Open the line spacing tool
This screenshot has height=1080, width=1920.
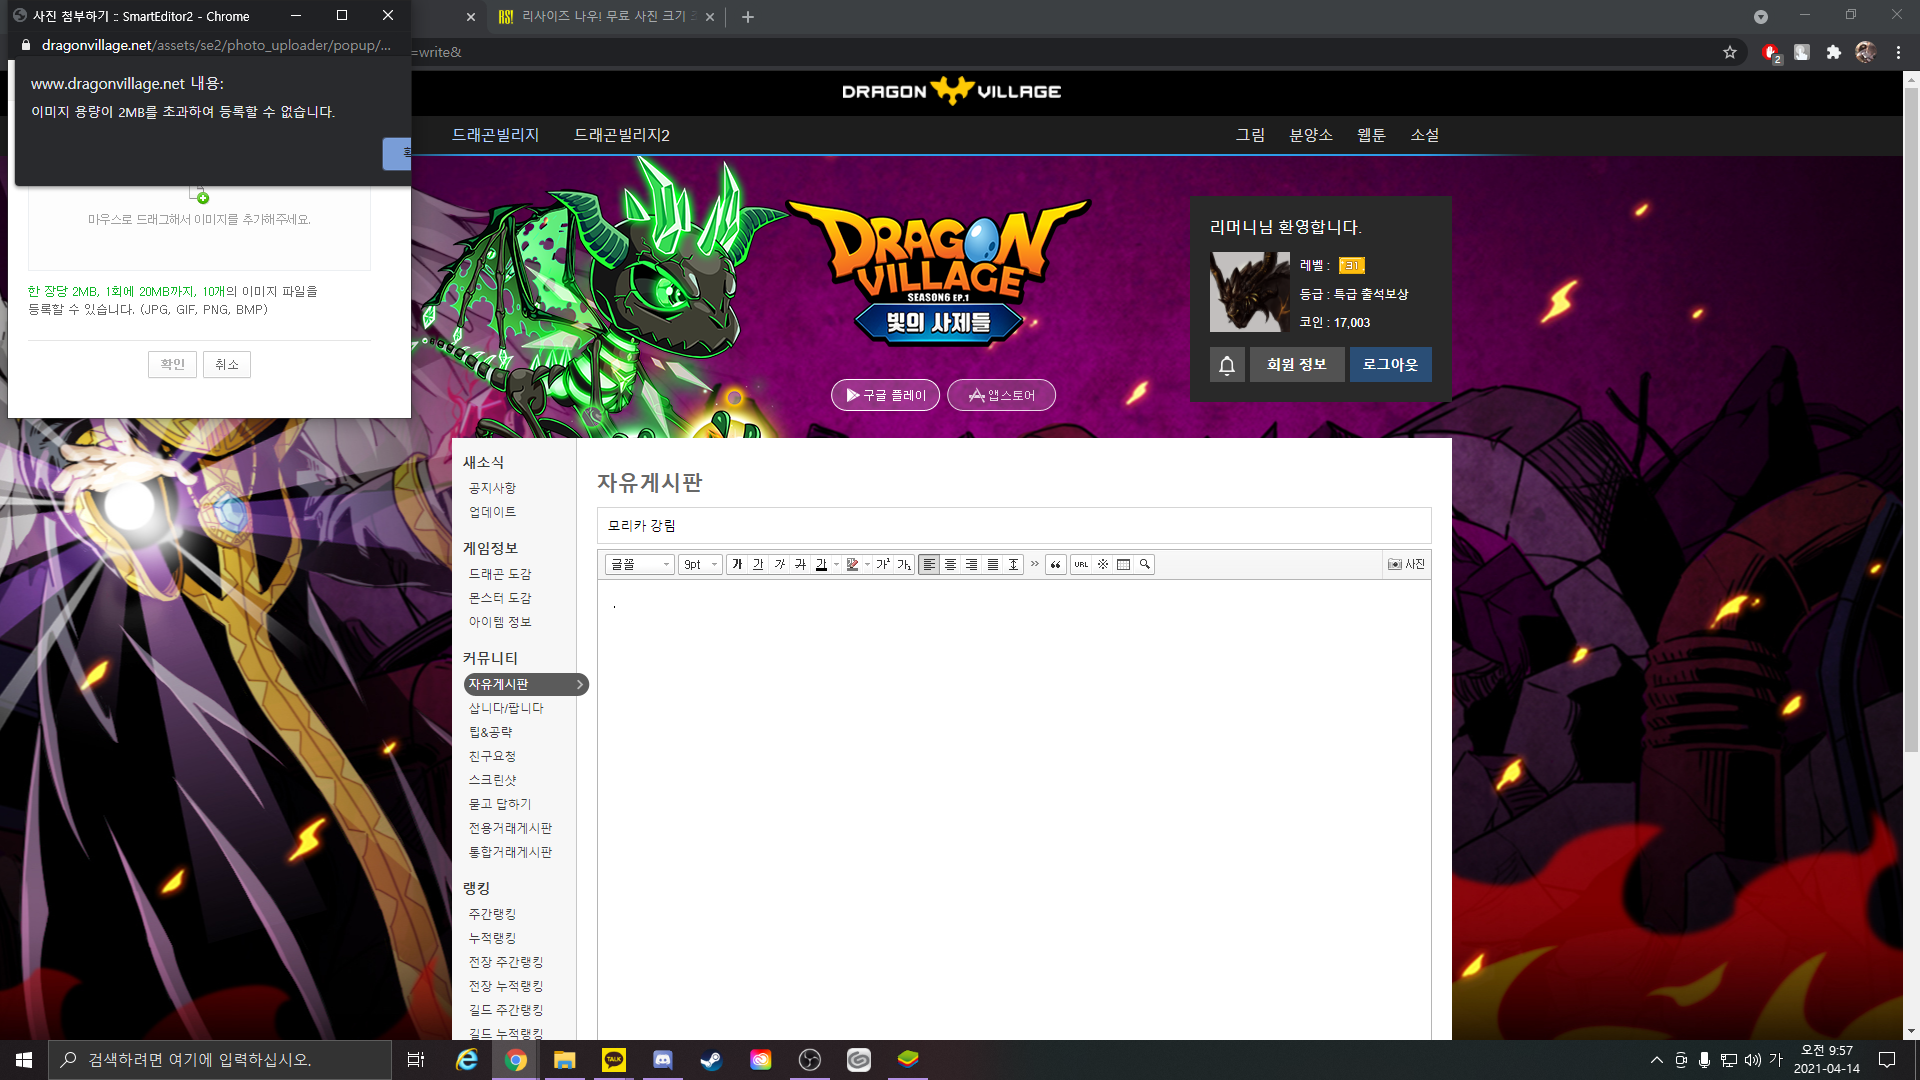pos(1013,565)
